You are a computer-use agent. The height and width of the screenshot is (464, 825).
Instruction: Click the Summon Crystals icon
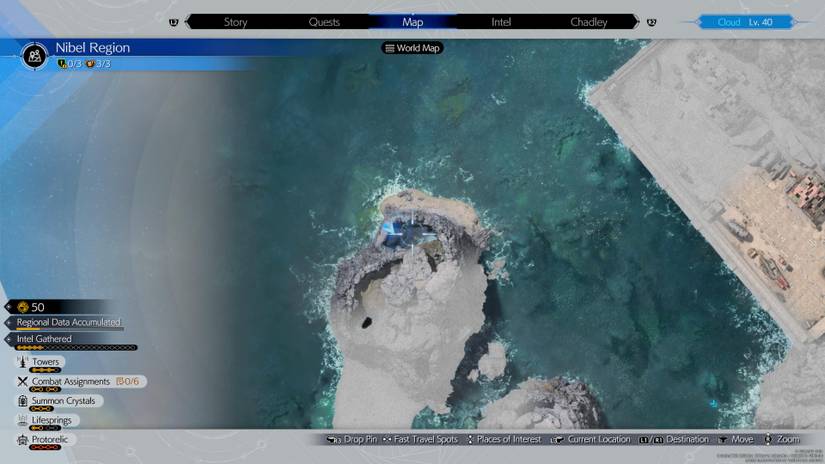point(22,401)
